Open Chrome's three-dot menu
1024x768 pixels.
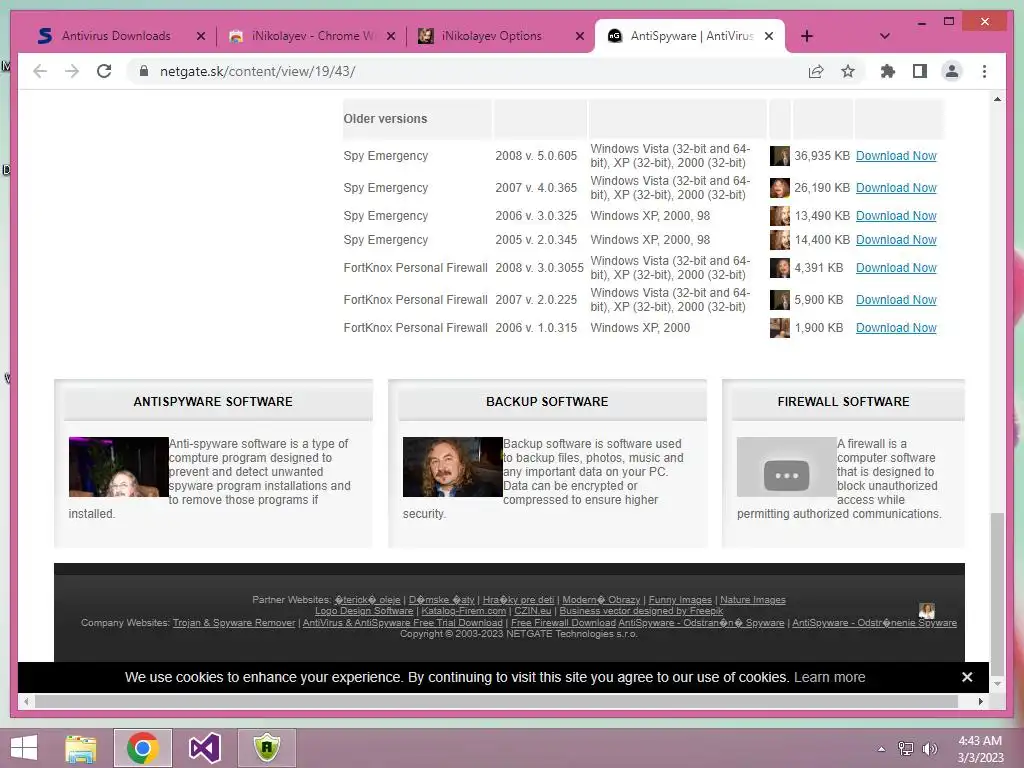coord(984,71)
